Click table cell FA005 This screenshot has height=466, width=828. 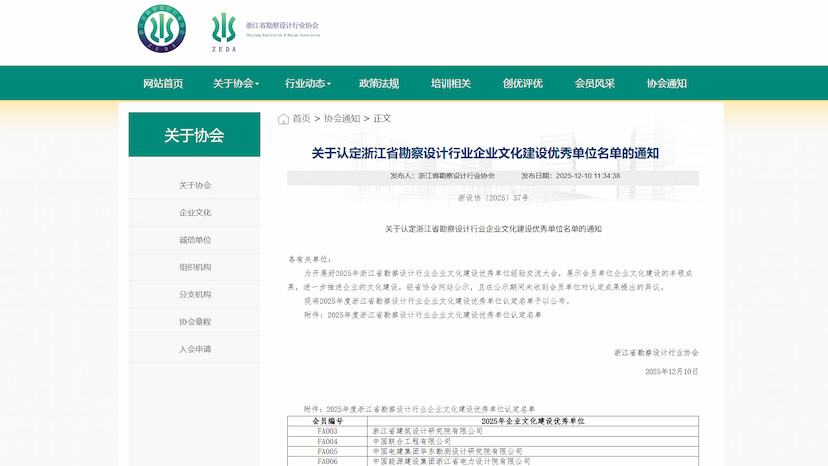point(327,451)
